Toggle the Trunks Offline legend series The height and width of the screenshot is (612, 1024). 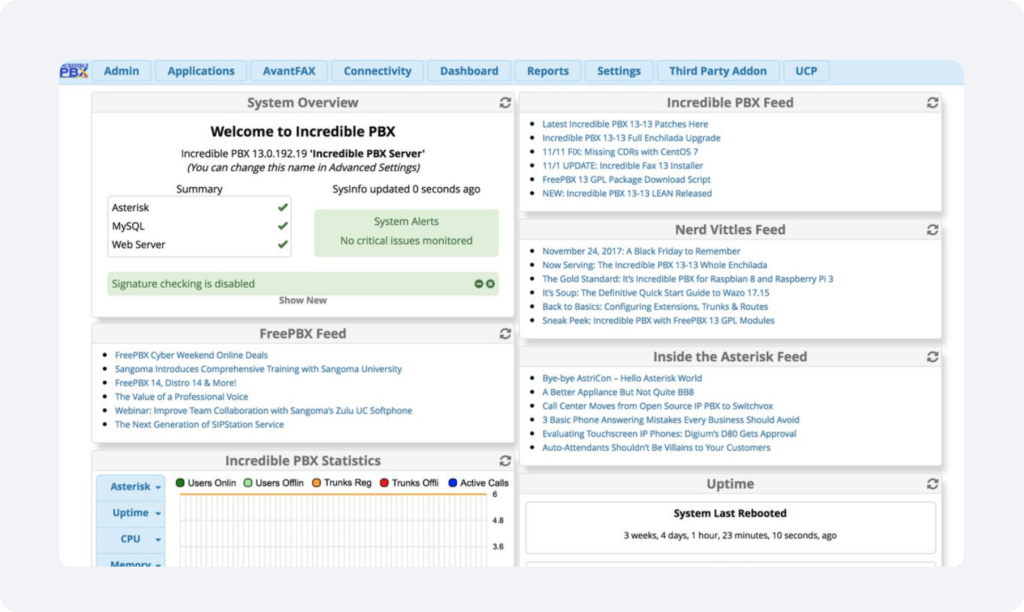(x=409, y=483)
